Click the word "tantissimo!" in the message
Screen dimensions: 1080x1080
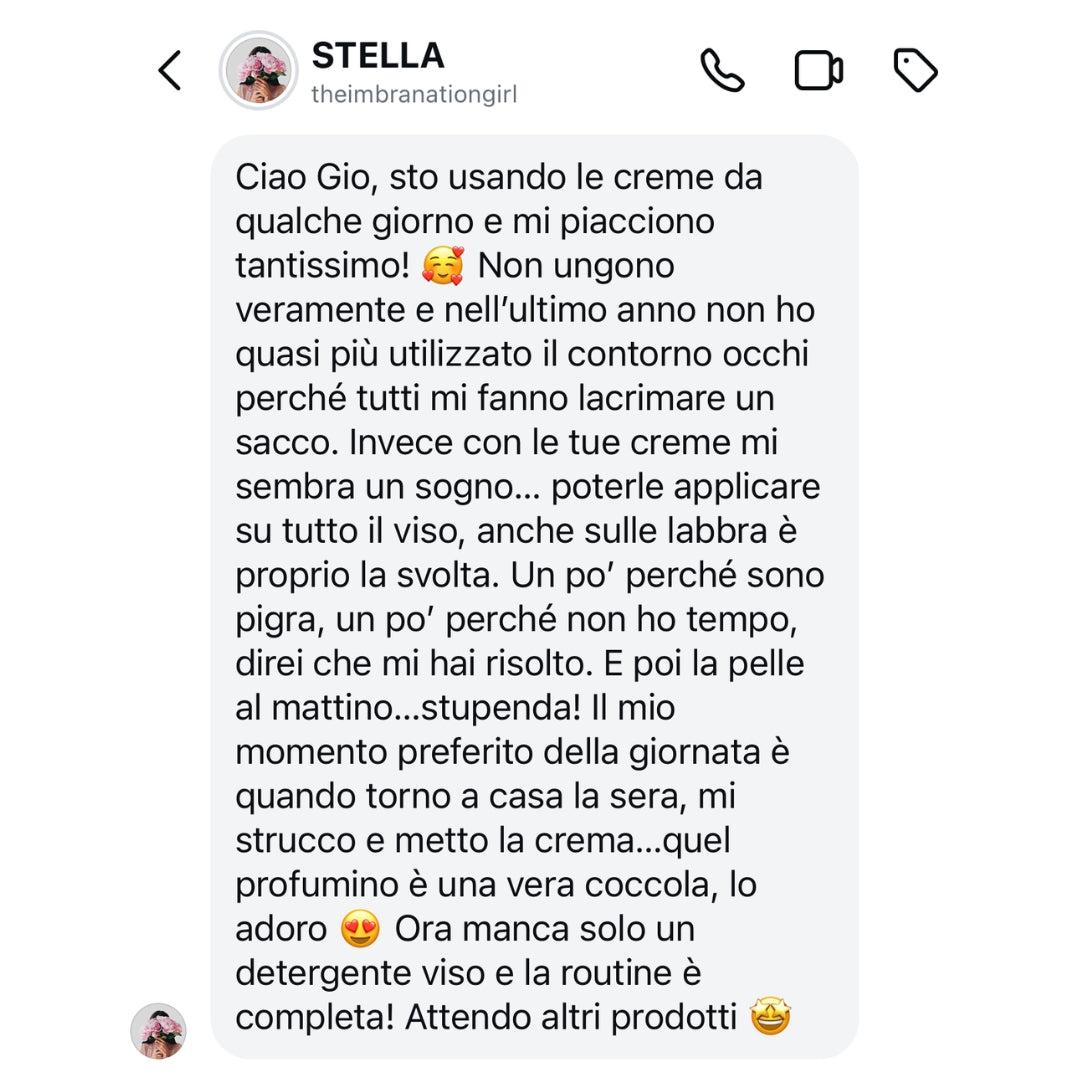click(x=323, y=267)
